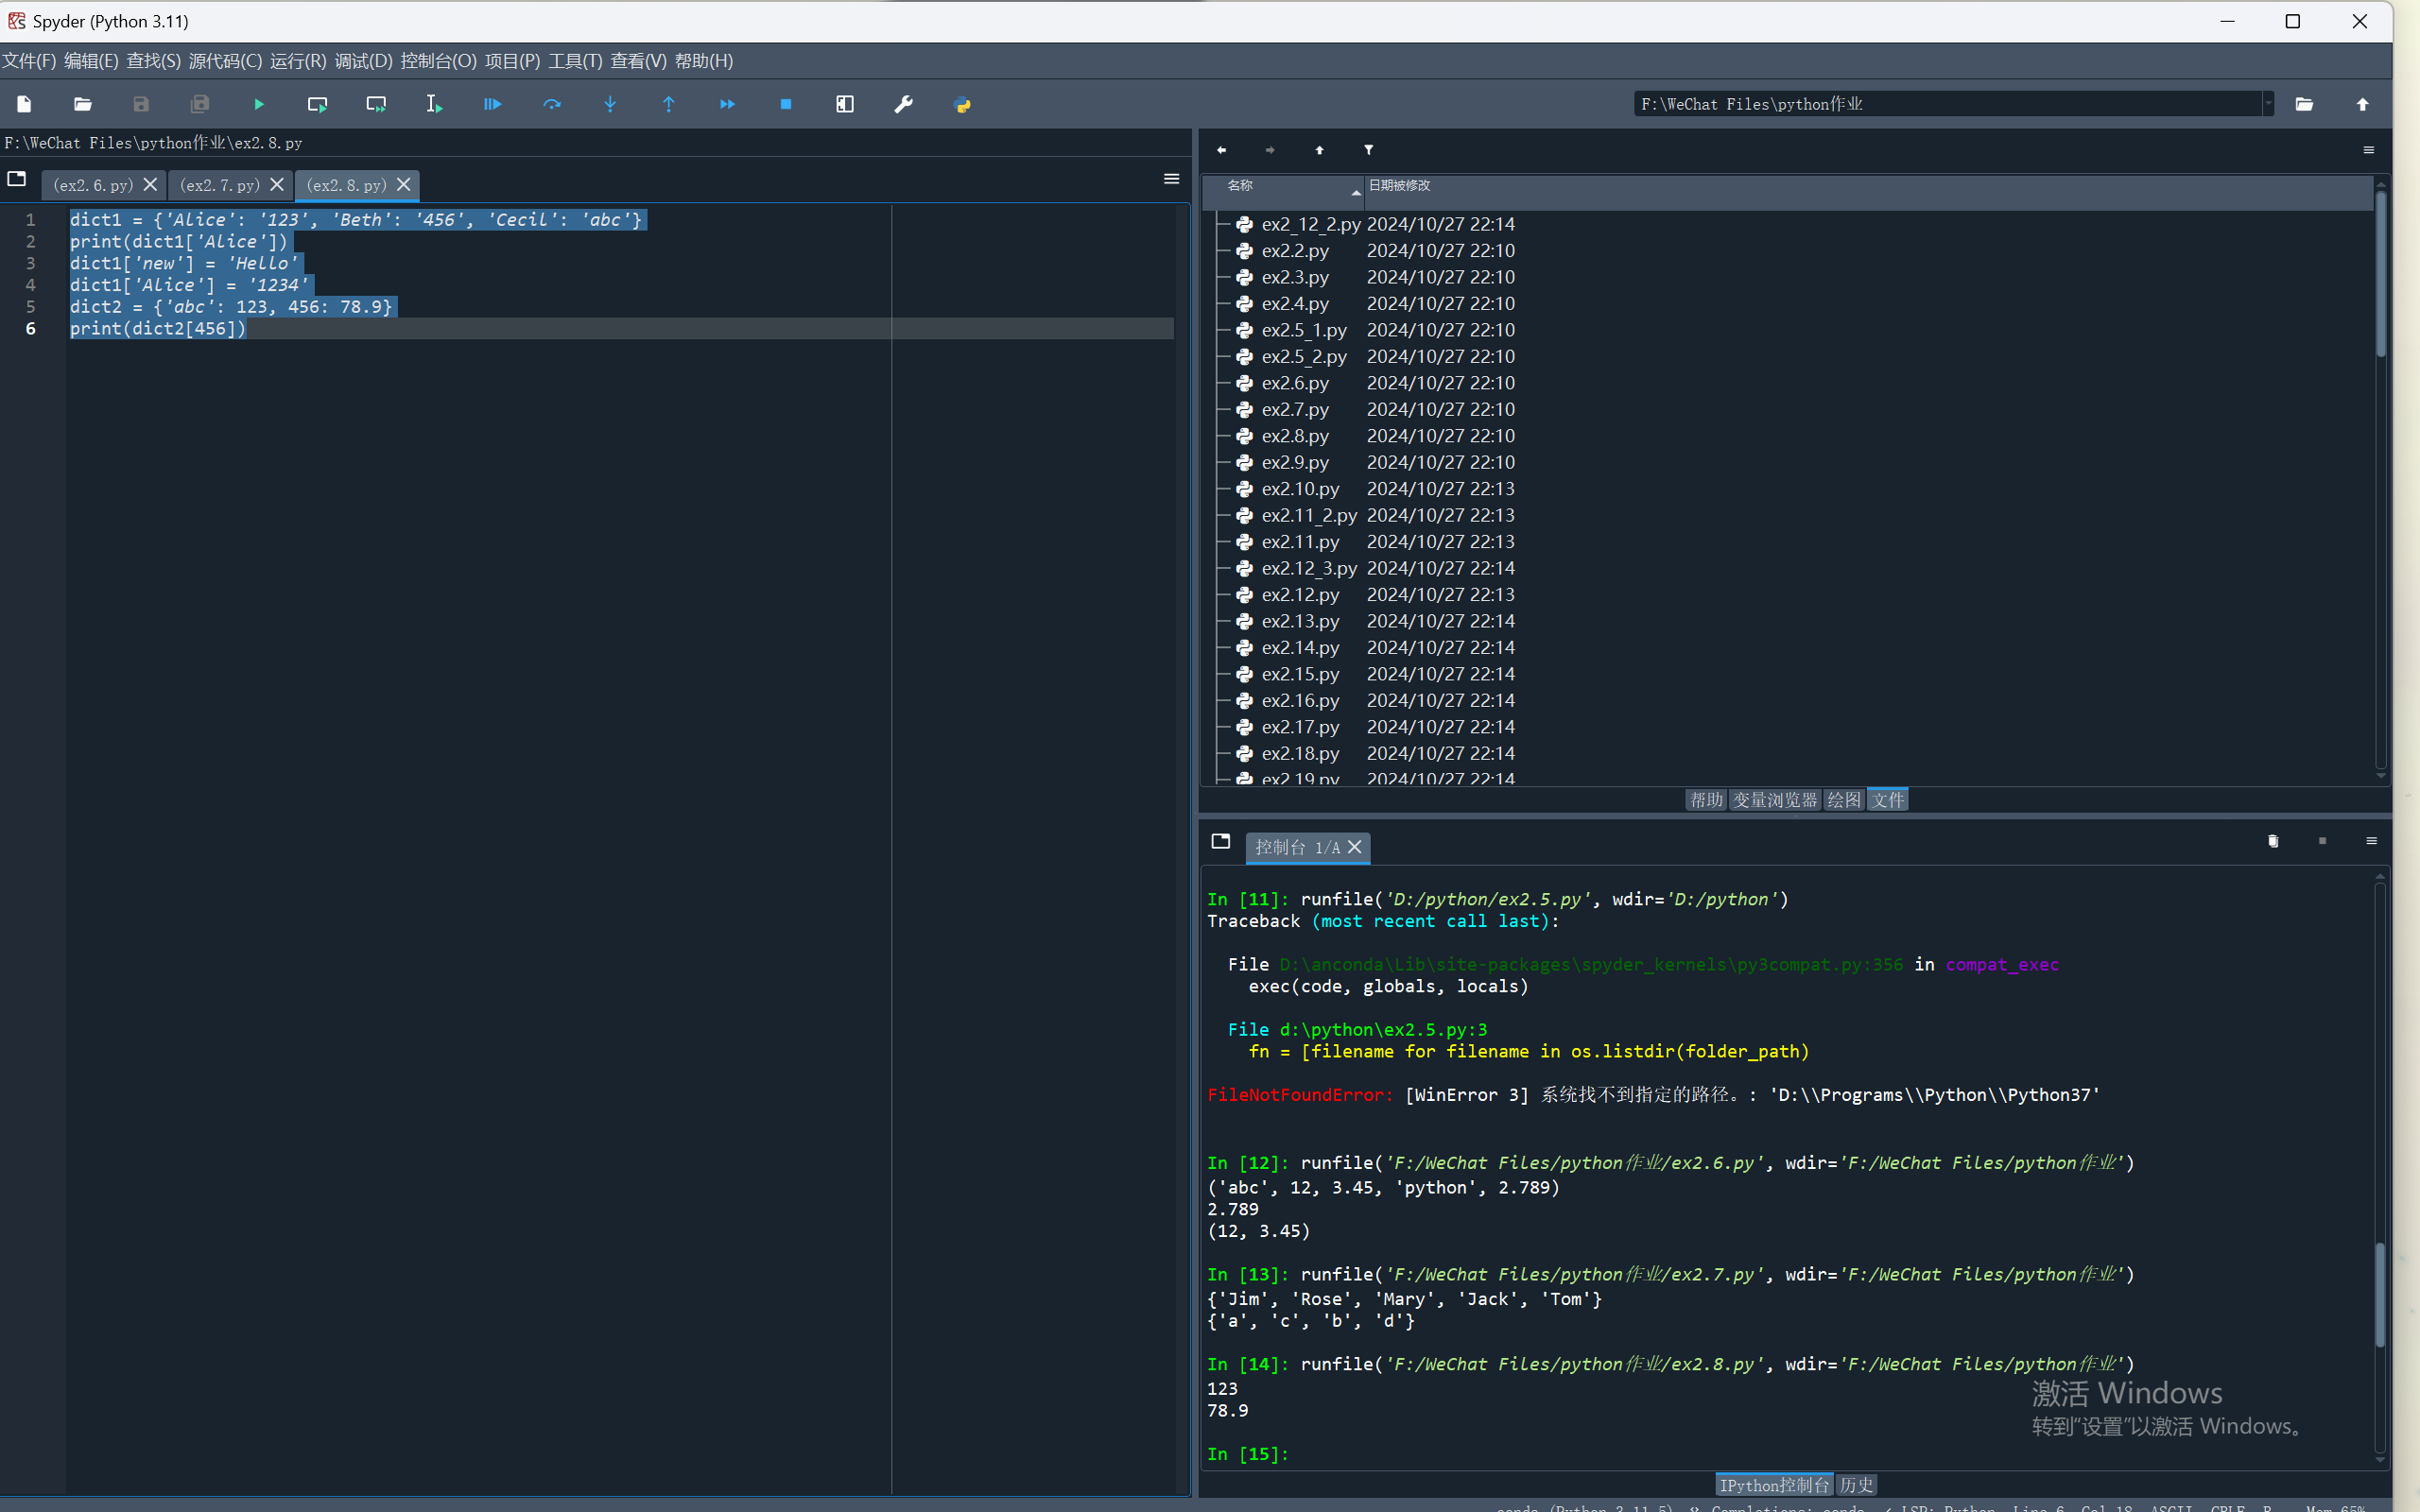Switch to the 绘图 pane tab
Screen dimensions: 2420x1512
click(x=1844, y=800)
